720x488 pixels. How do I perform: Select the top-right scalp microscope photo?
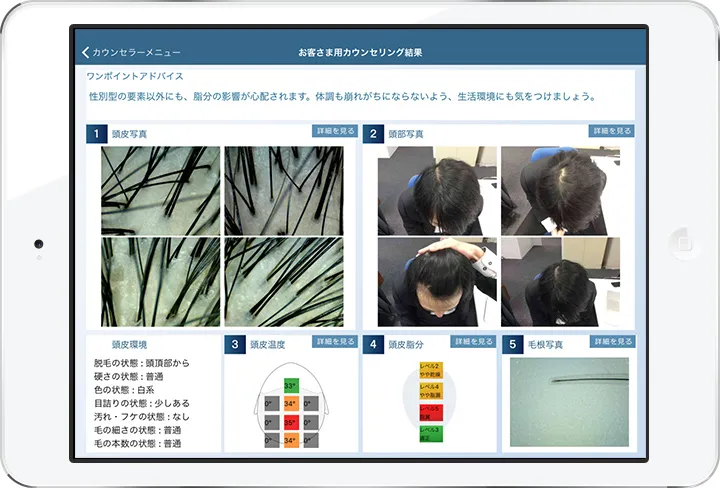[x=283, y=190]
